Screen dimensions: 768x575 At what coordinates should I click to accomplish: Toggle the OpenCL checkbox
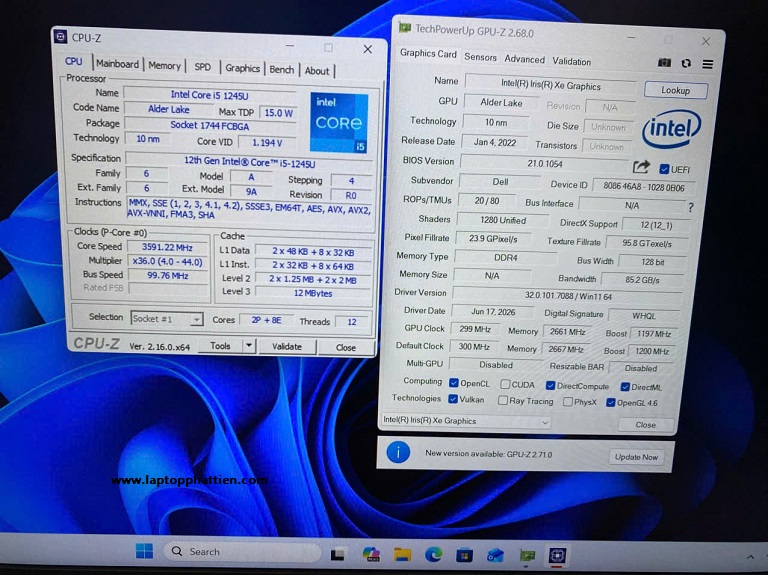coord(454,383)
